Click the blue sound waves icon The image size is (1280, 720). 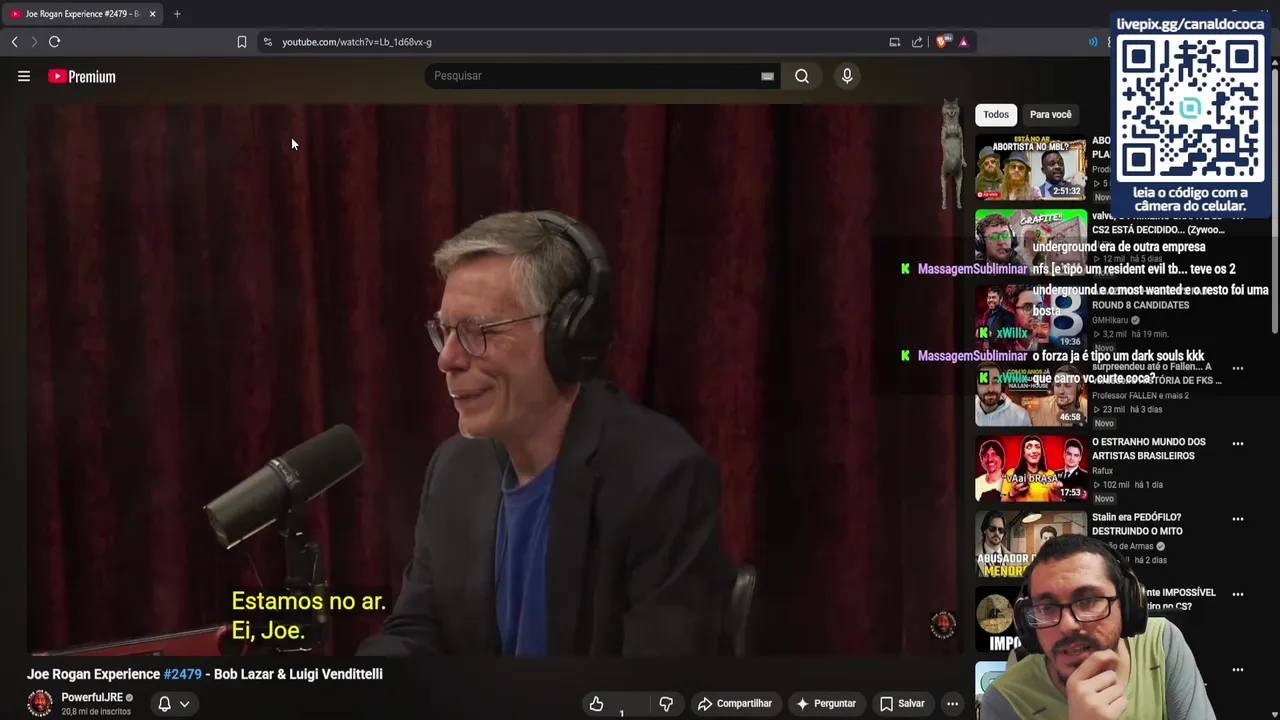pos(1093,42)
